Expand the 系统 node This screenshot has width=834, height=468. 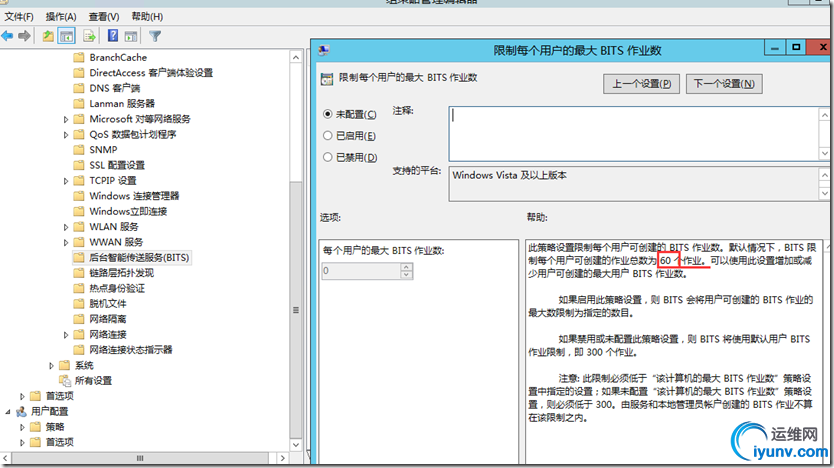[x=51, y=366]
